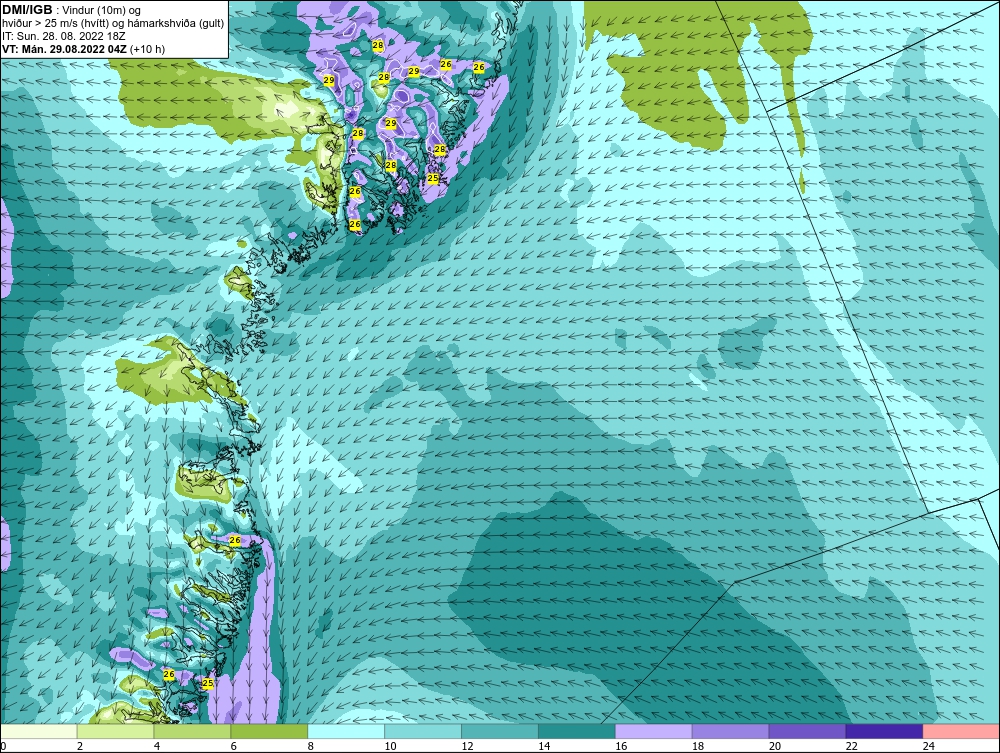The width and height of the screenshot is (1000, 753).
Task: Click the 10–12 m/s turquoise legend swatch
Action: (423, 731)
